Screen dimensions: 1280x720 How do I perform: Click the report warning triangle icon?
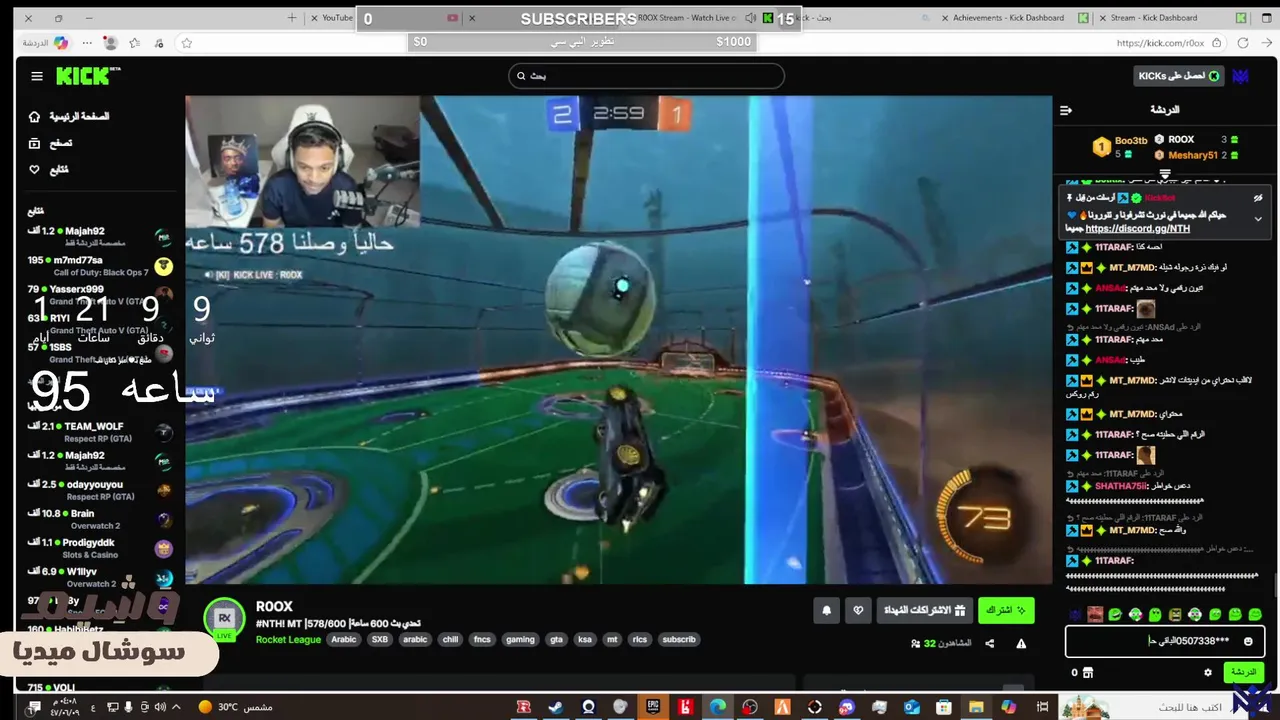(x=1021, y=643)
